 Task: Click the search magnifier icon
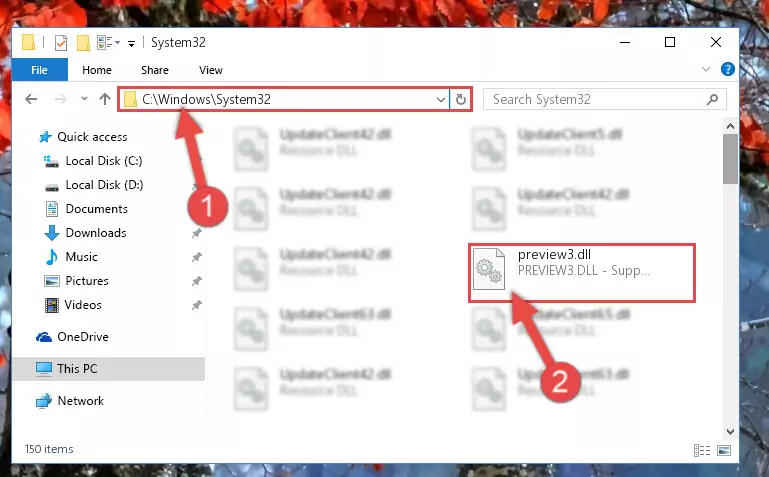tap(712, 100)
